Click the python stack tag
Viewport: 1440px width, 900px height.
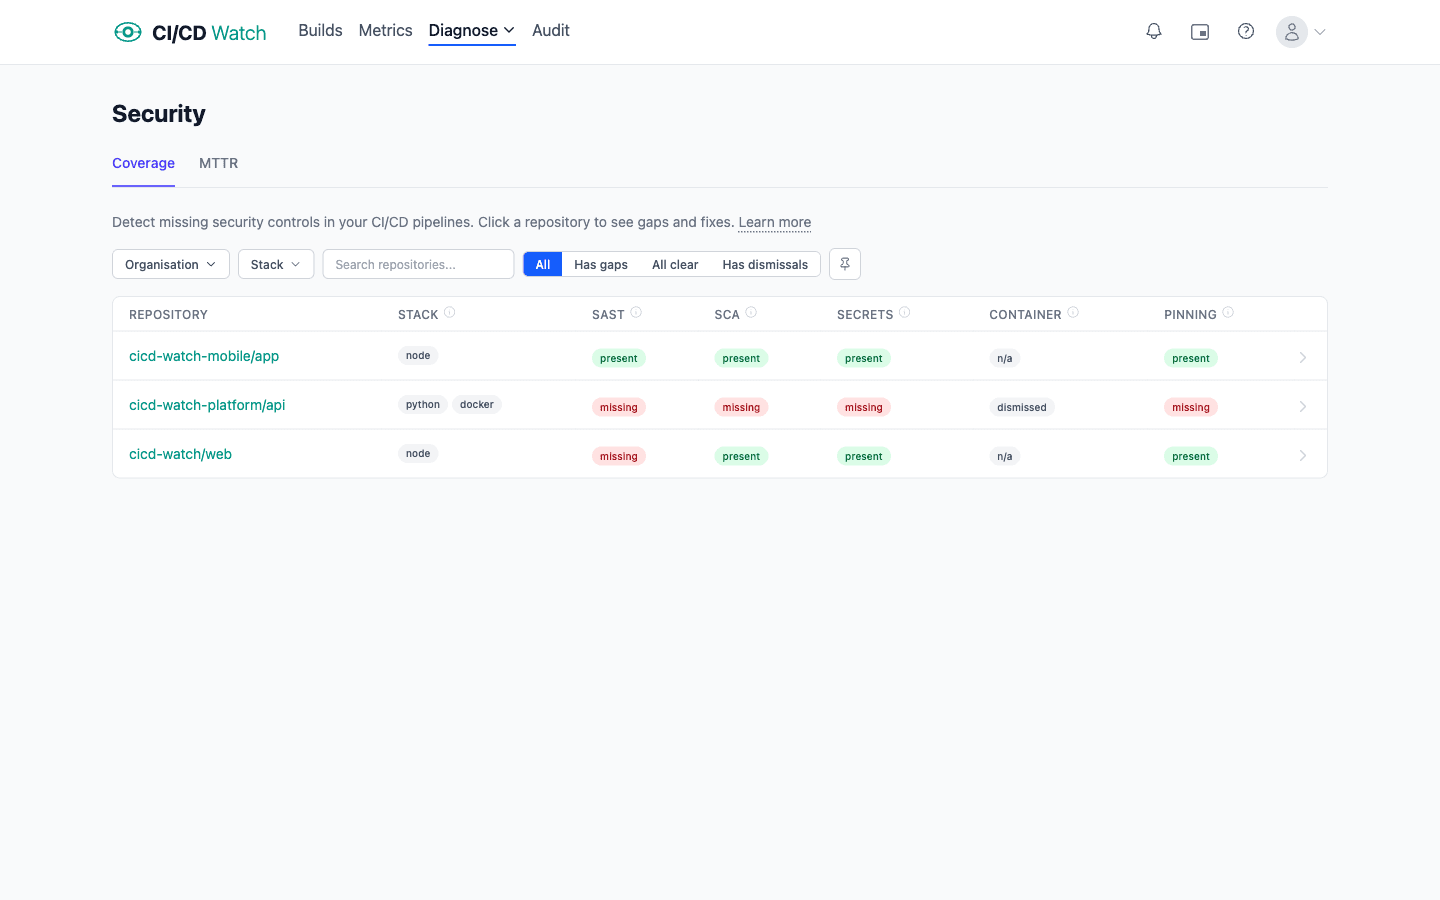[x=423, y=405]
